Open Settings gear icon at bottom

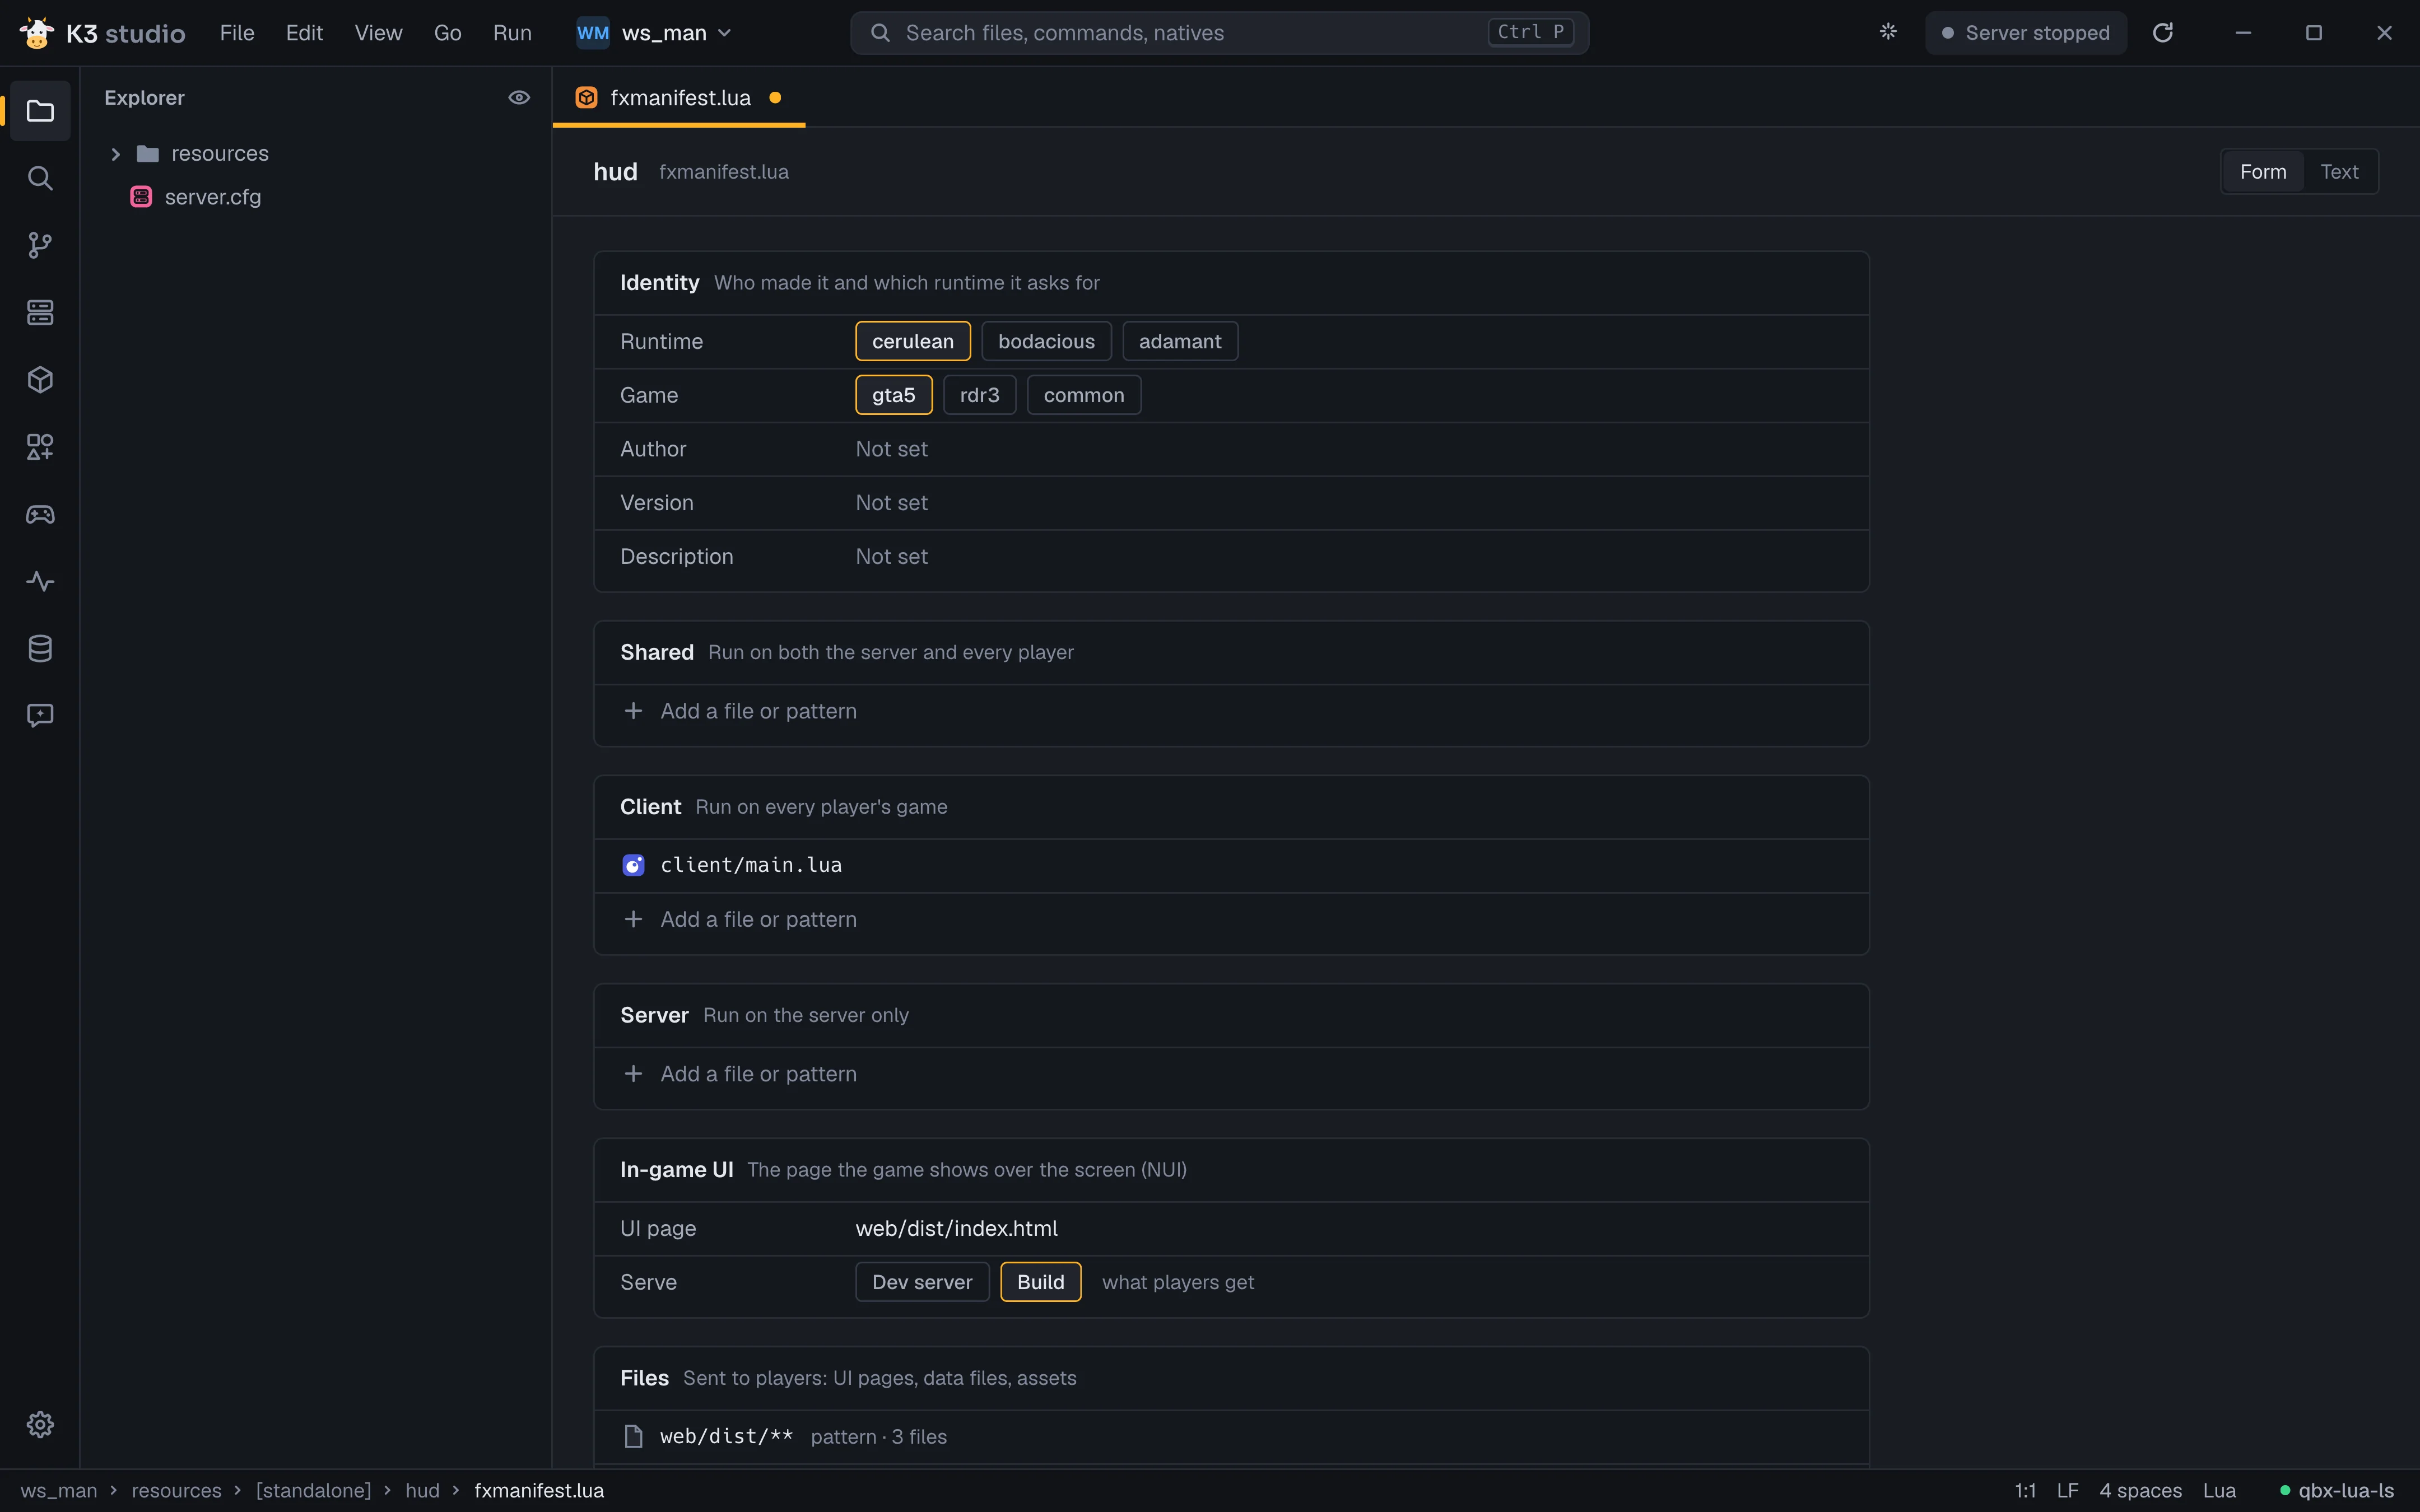pos(40,1424)
